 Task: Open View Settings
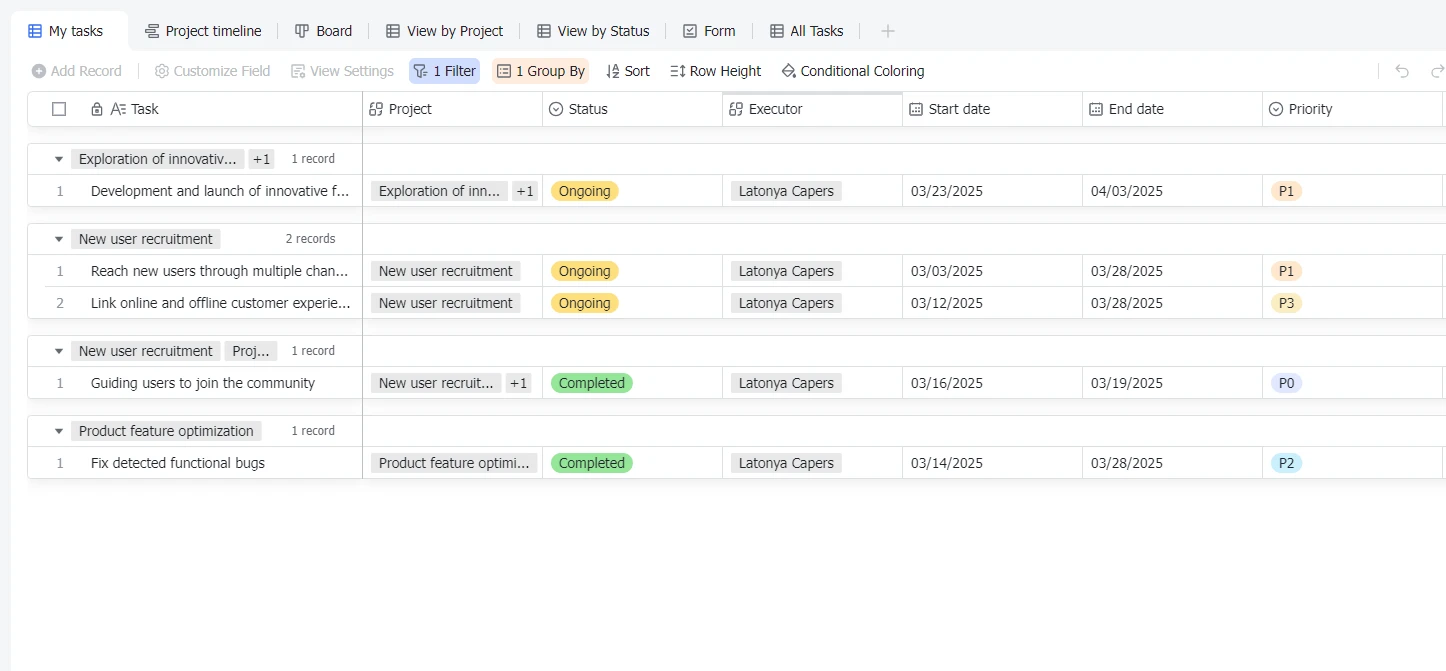(342, 71)
